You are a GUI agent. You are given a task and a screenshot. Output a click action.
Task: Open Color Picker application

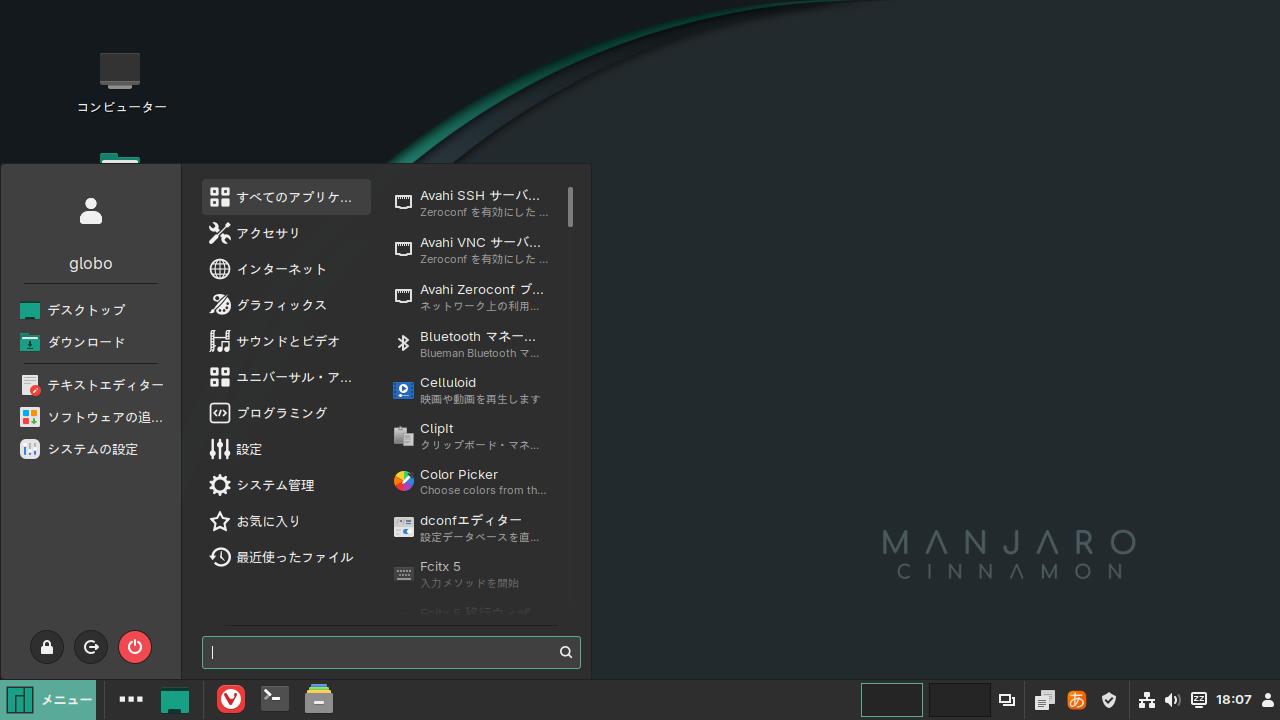click(x=470, y=482)
